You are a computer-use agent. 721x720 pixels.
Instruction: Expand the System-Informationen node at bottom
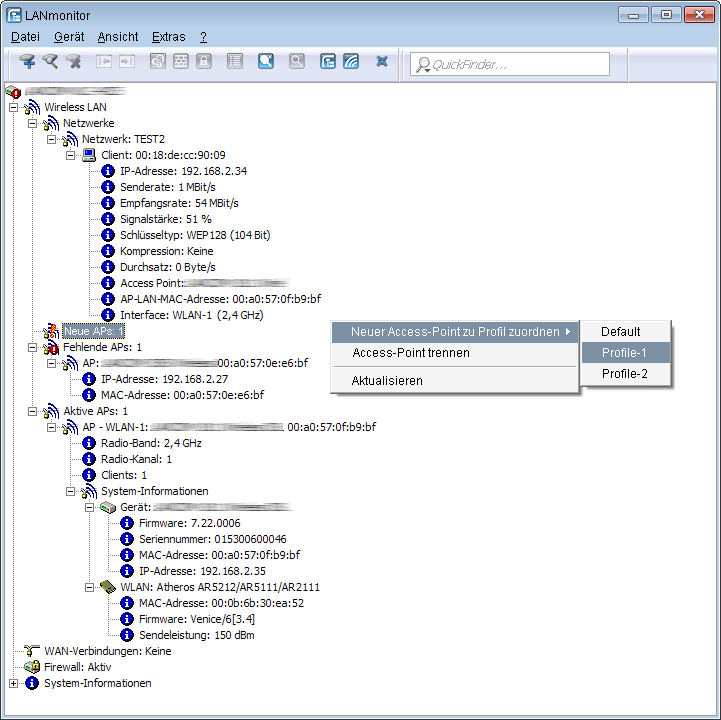(x=13, y=683)
